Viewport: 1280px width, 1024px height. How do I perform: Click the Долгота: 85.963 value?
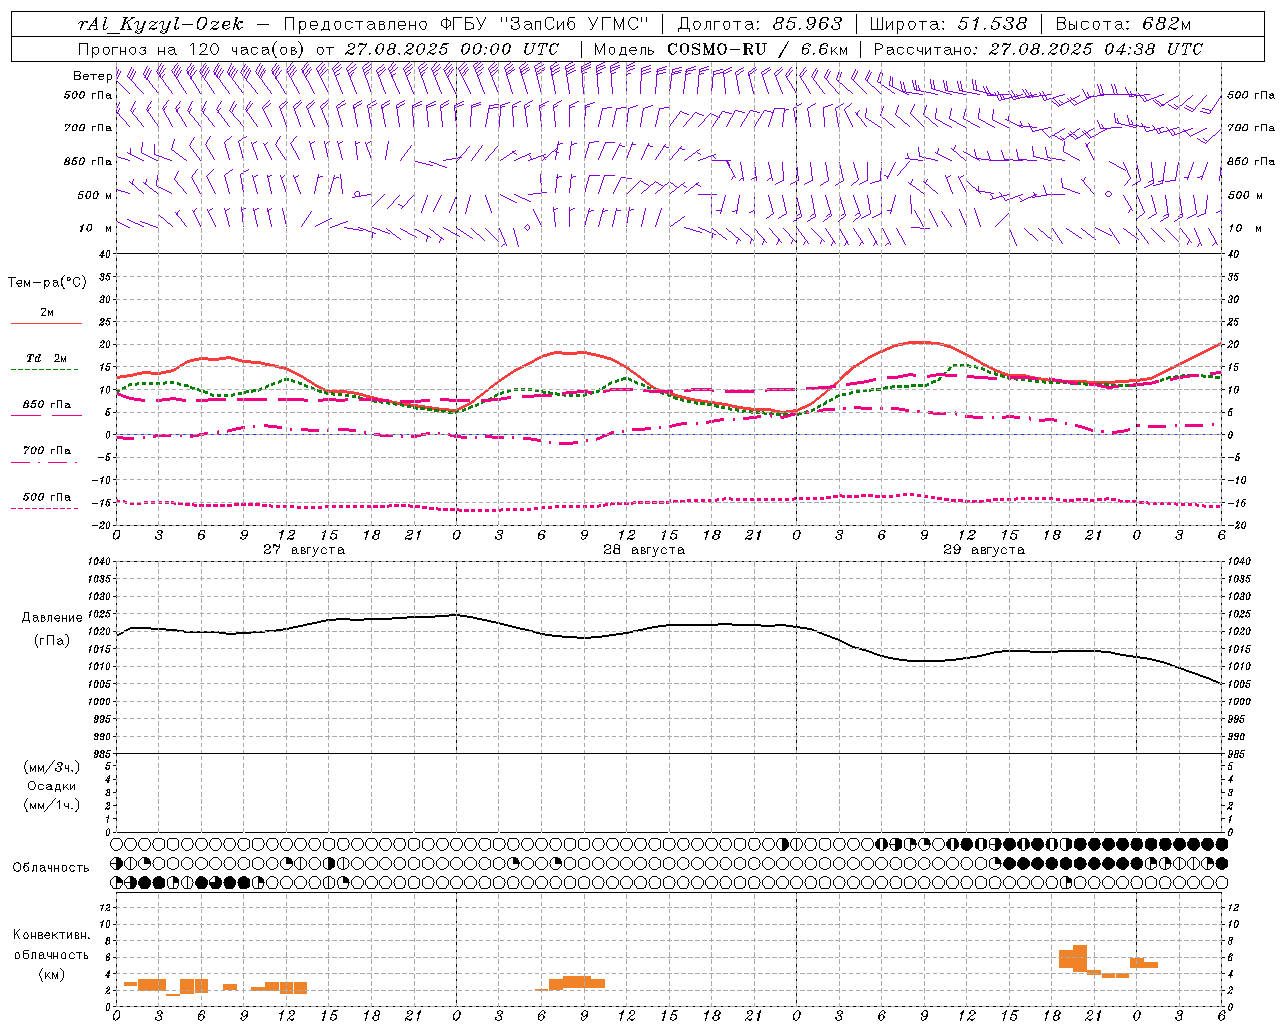coord(760,25)
